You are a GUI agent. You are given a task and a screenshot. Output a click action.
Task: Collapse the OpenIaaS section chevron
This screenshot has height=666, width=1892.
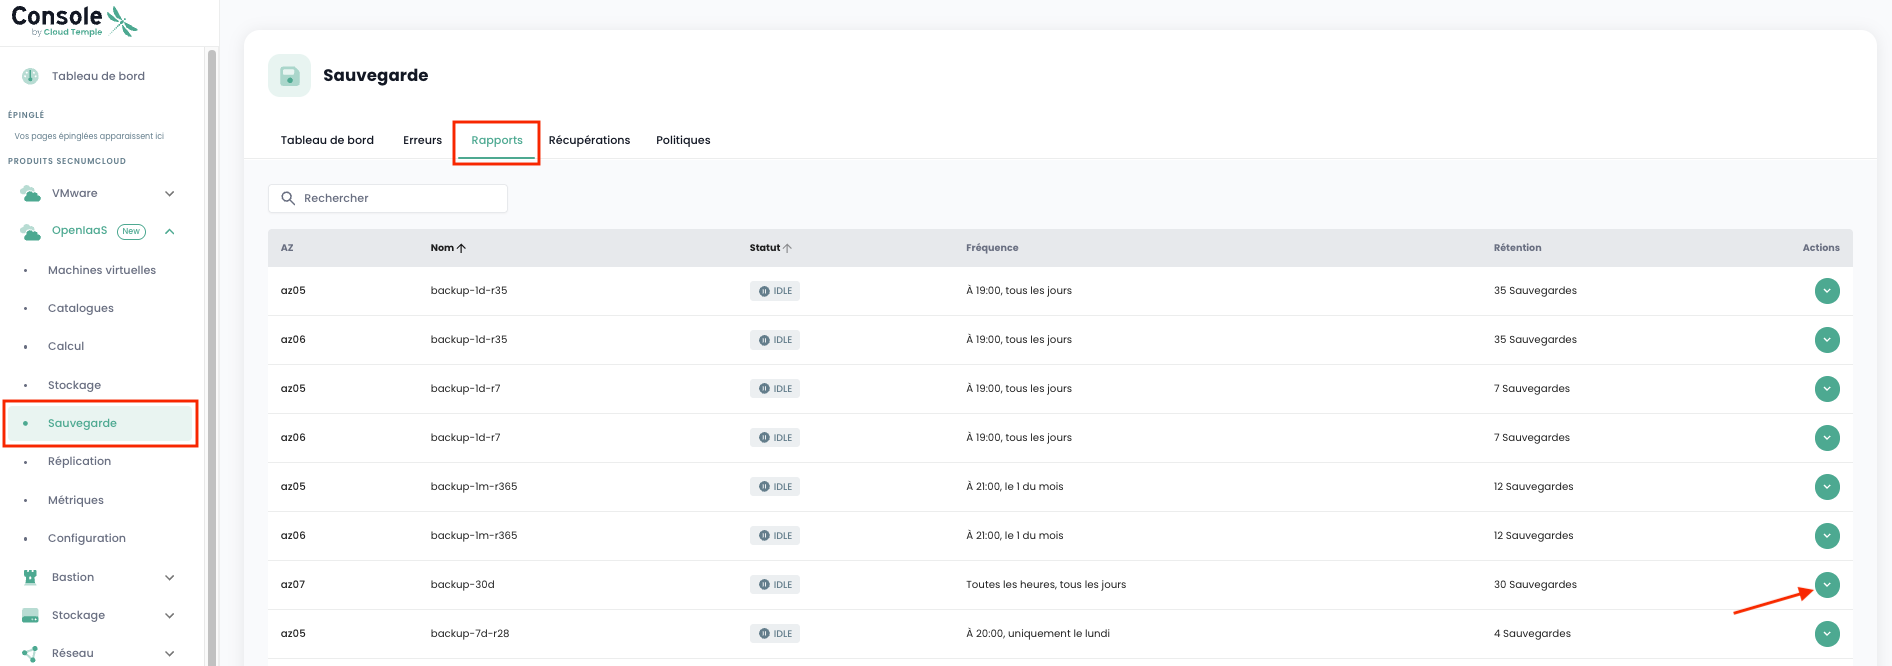pos(170,231)
